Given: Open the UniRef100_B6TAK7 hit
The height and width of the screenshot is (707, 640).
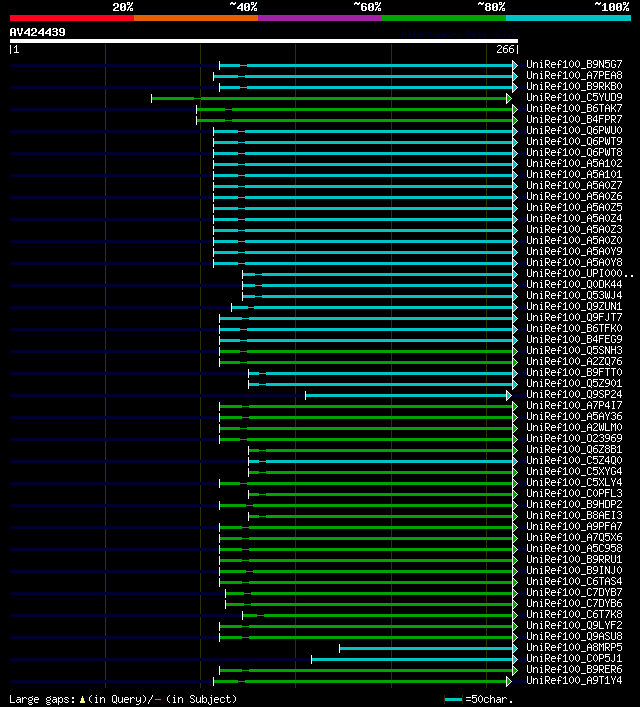Looking at the screenshot, I should pyautogui.click(x=574, y=108).
